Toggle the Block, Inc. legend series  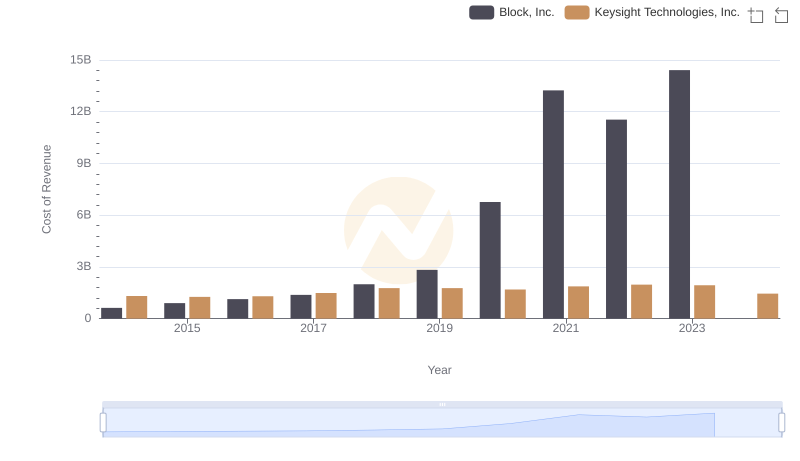pyautogui.click(x=512, y=12)
